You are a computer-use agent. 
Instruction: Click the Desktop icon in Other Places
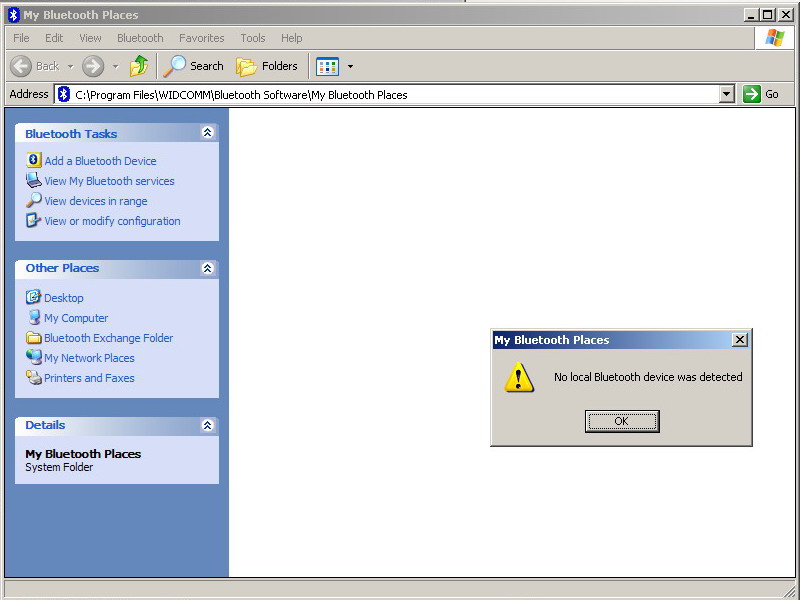(x=34, y=296)
